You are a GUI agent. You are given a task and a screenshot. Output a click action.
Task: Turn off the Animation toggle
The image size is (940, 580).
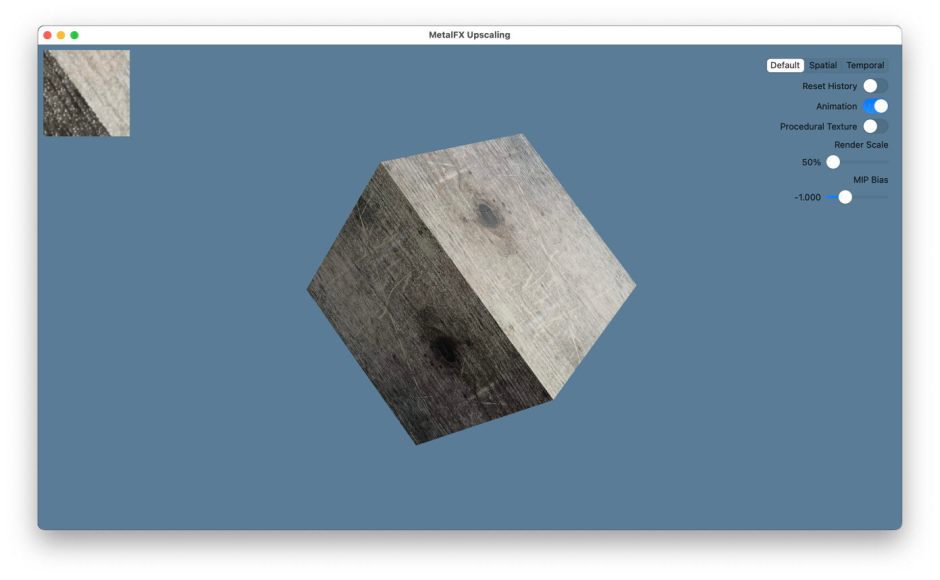pos(875,106)
